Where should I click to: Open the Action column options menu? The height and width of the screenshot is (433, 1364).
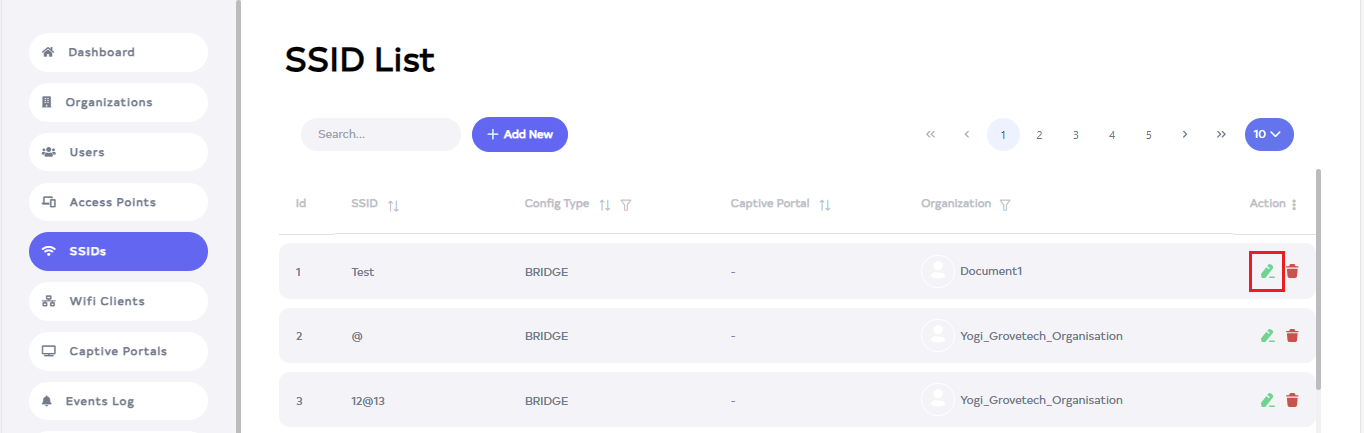pos(1294,205)
